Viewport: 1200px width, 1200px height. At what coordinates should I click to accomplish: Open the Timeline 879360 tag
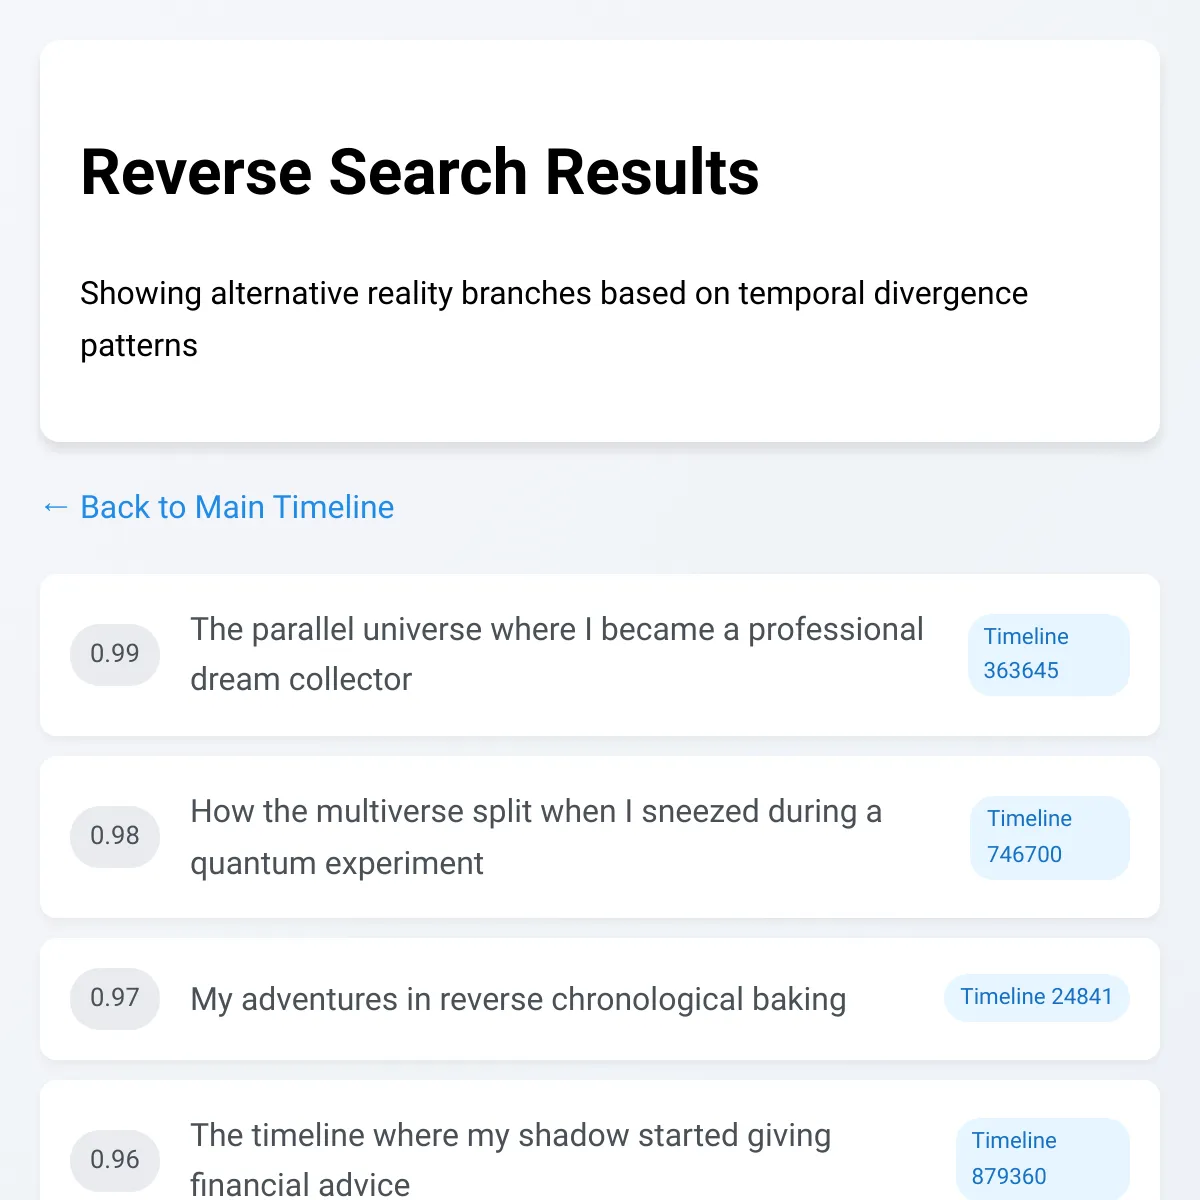(x=1042, y=1158)
